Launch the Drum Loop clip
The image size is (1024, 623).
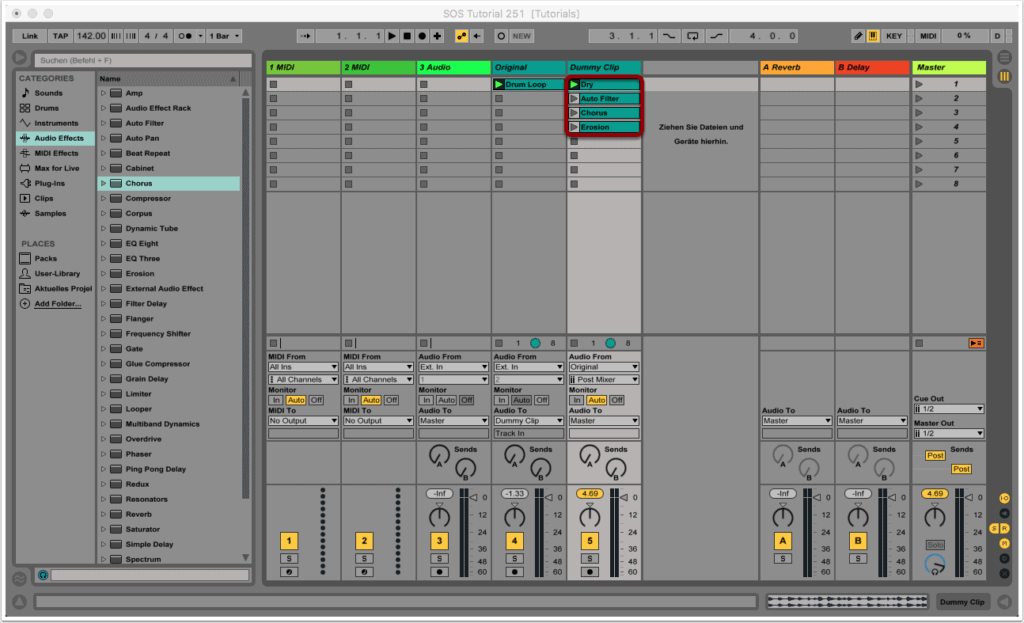pyautogui.click(x=499, y=85)
